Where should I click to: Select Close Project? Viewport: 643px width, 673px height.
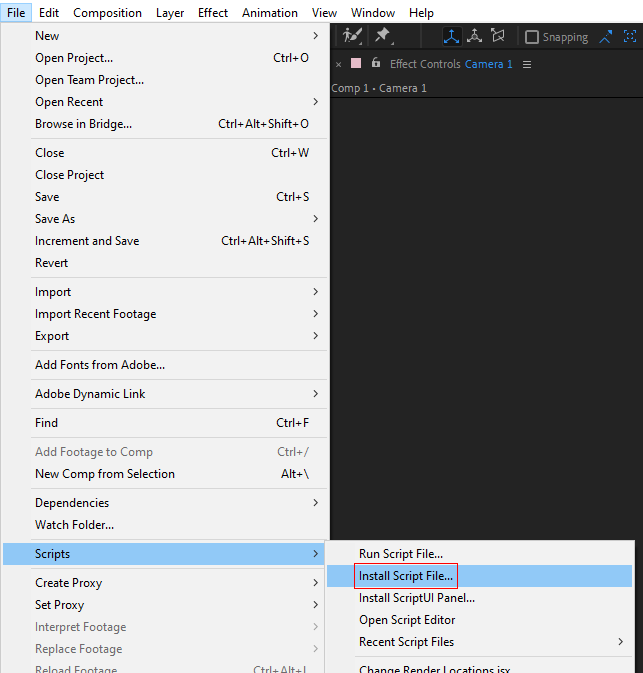click(165, 175)
